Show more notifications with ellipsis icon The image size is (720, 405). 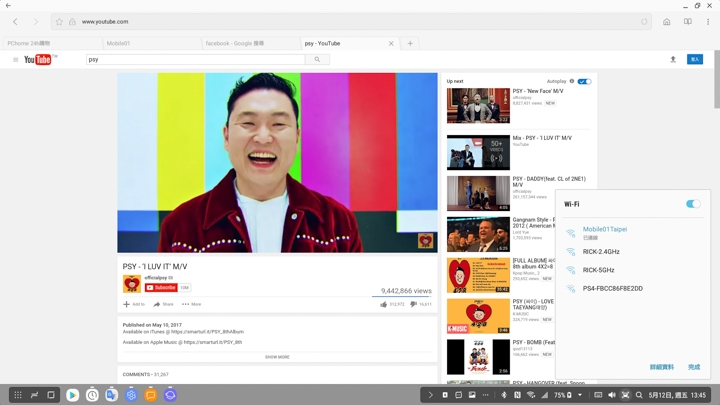coord(485,395)
